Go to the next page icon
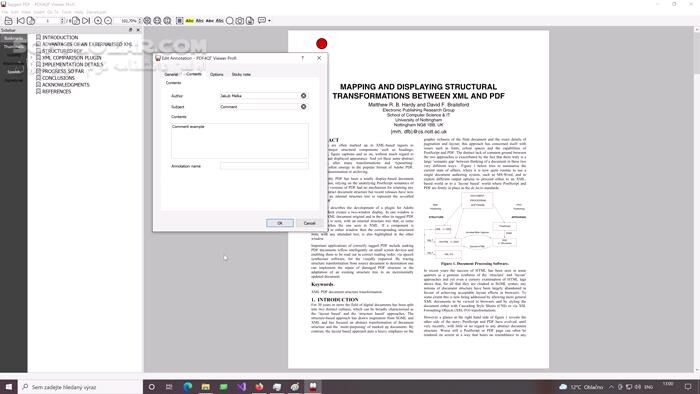Screen dimensions: 700x394 click(76, 21)
